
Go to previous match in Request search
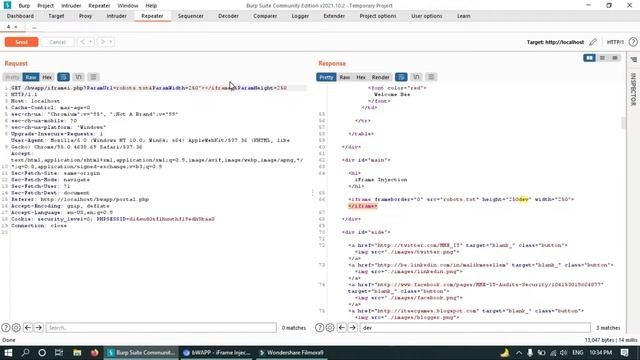28,327
